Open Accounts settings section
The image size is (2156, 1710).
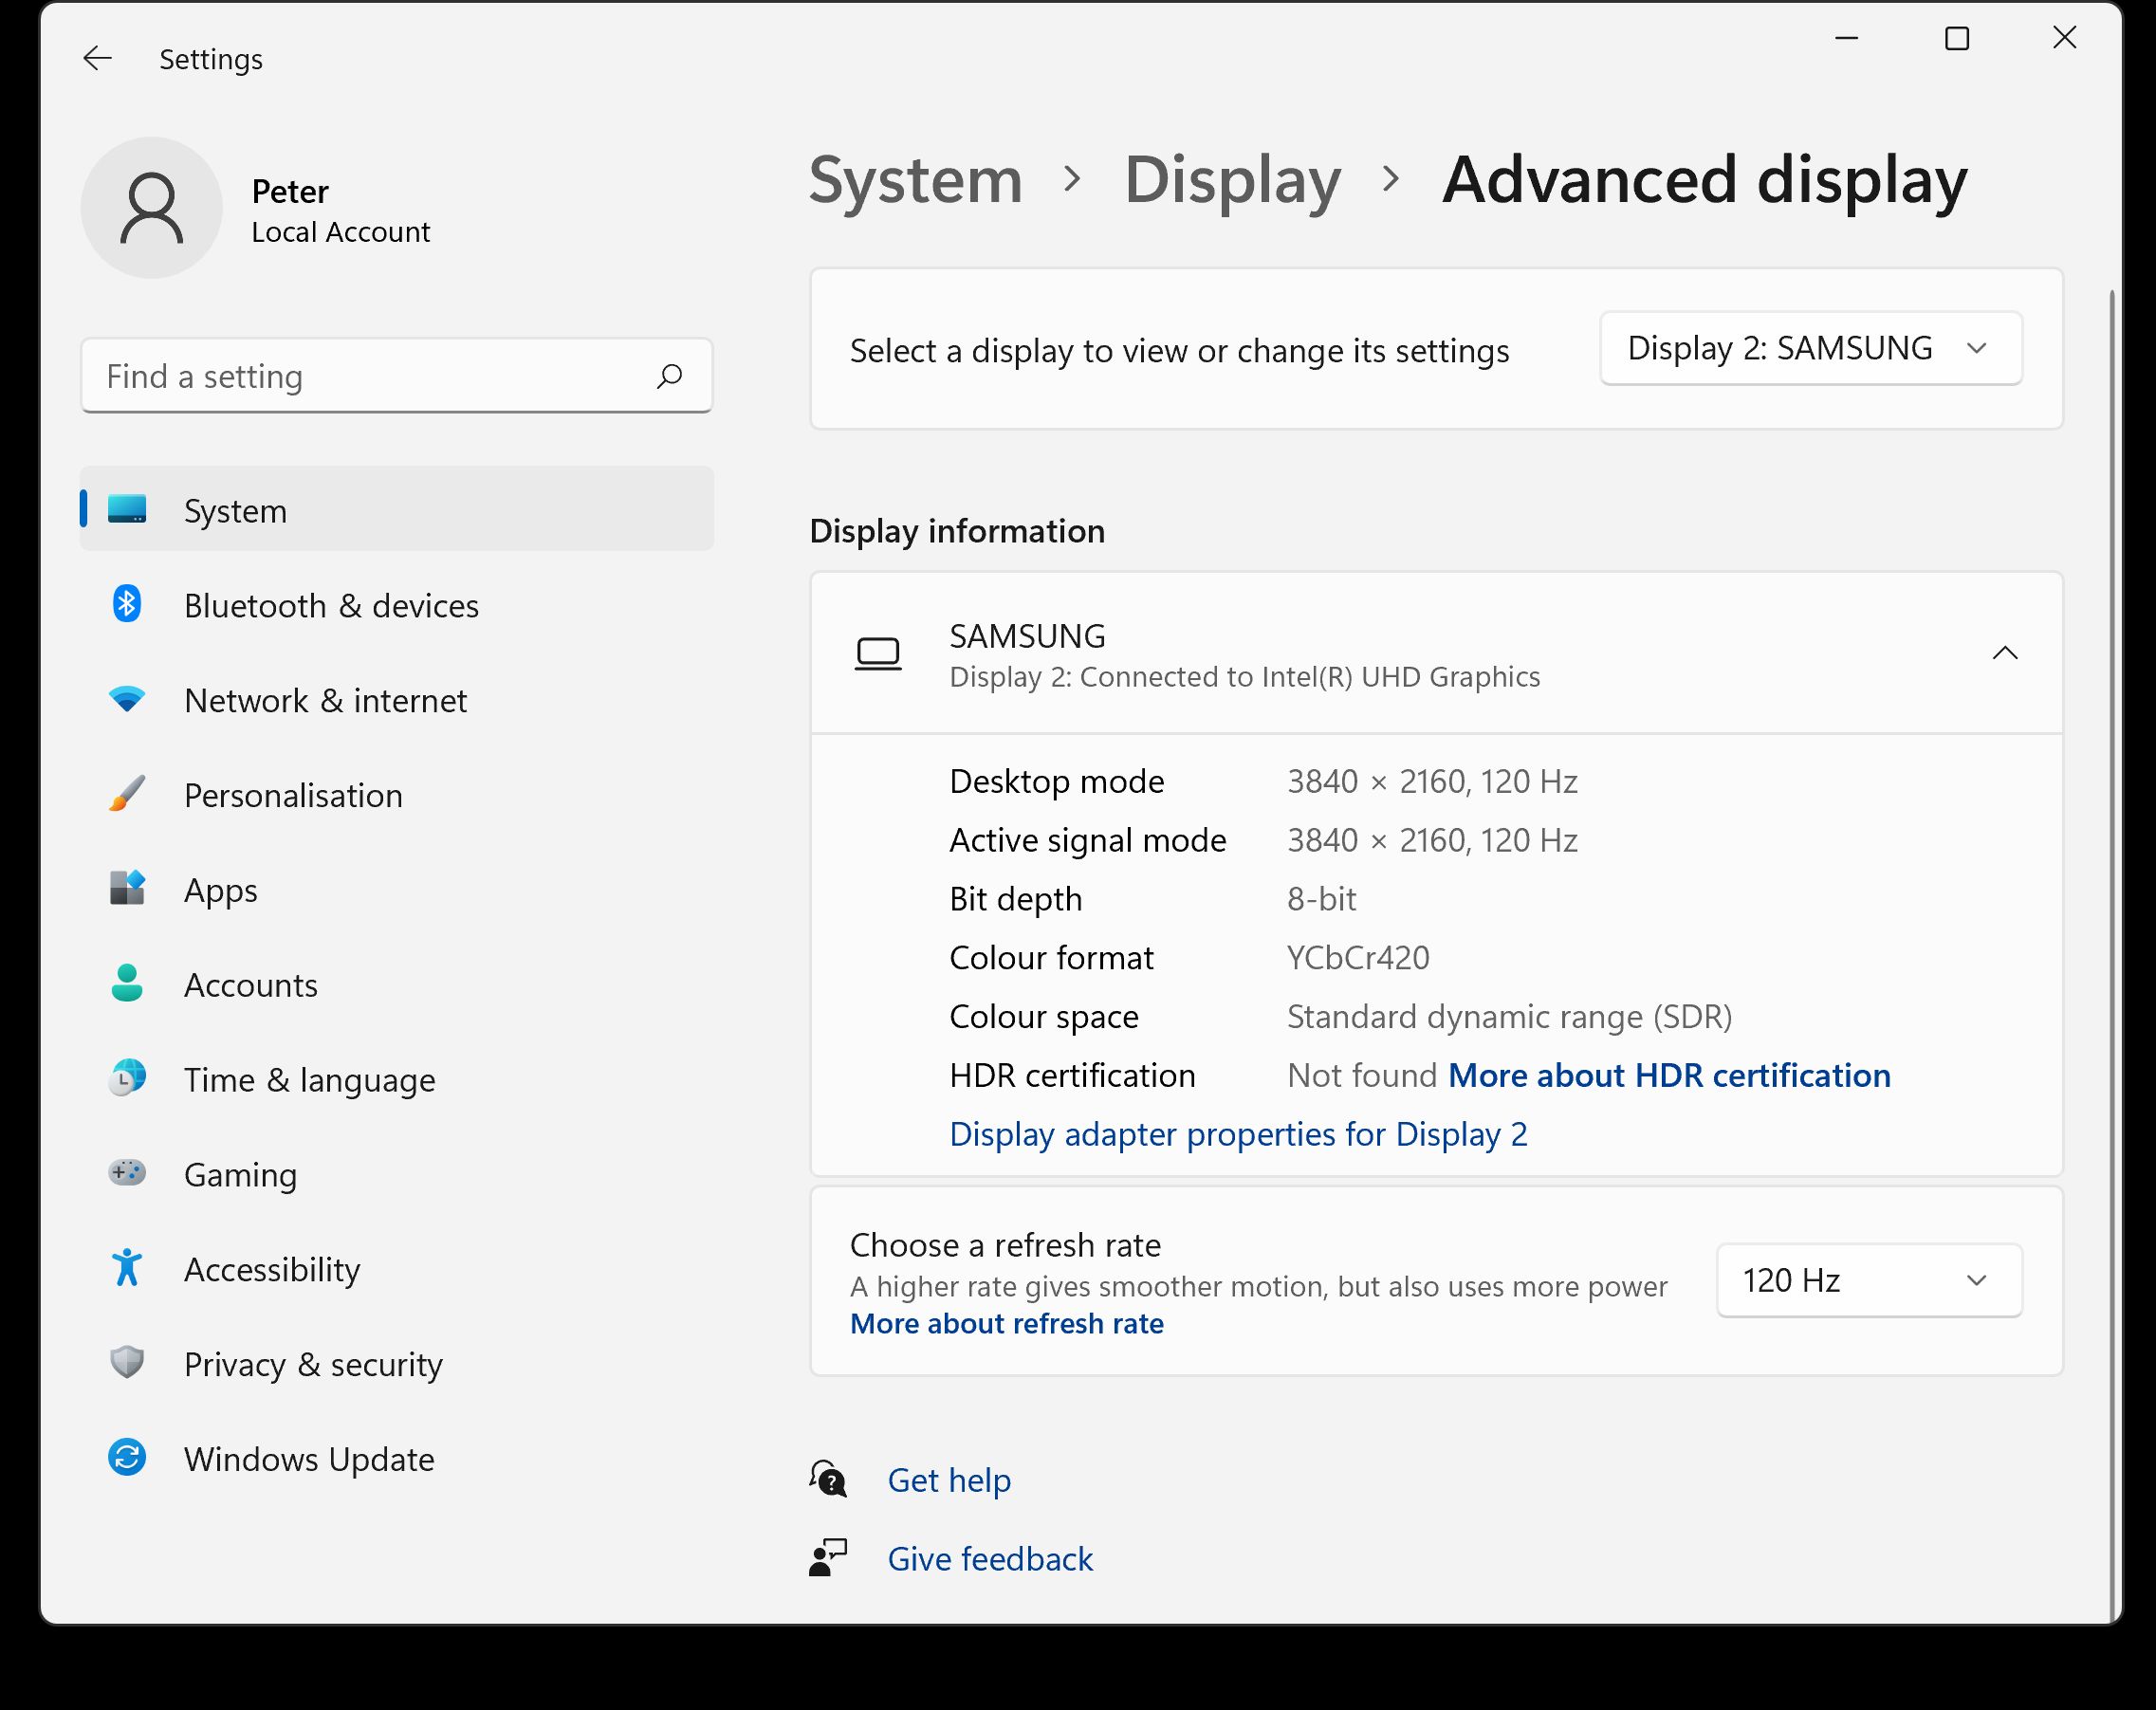tap(250, 985)
